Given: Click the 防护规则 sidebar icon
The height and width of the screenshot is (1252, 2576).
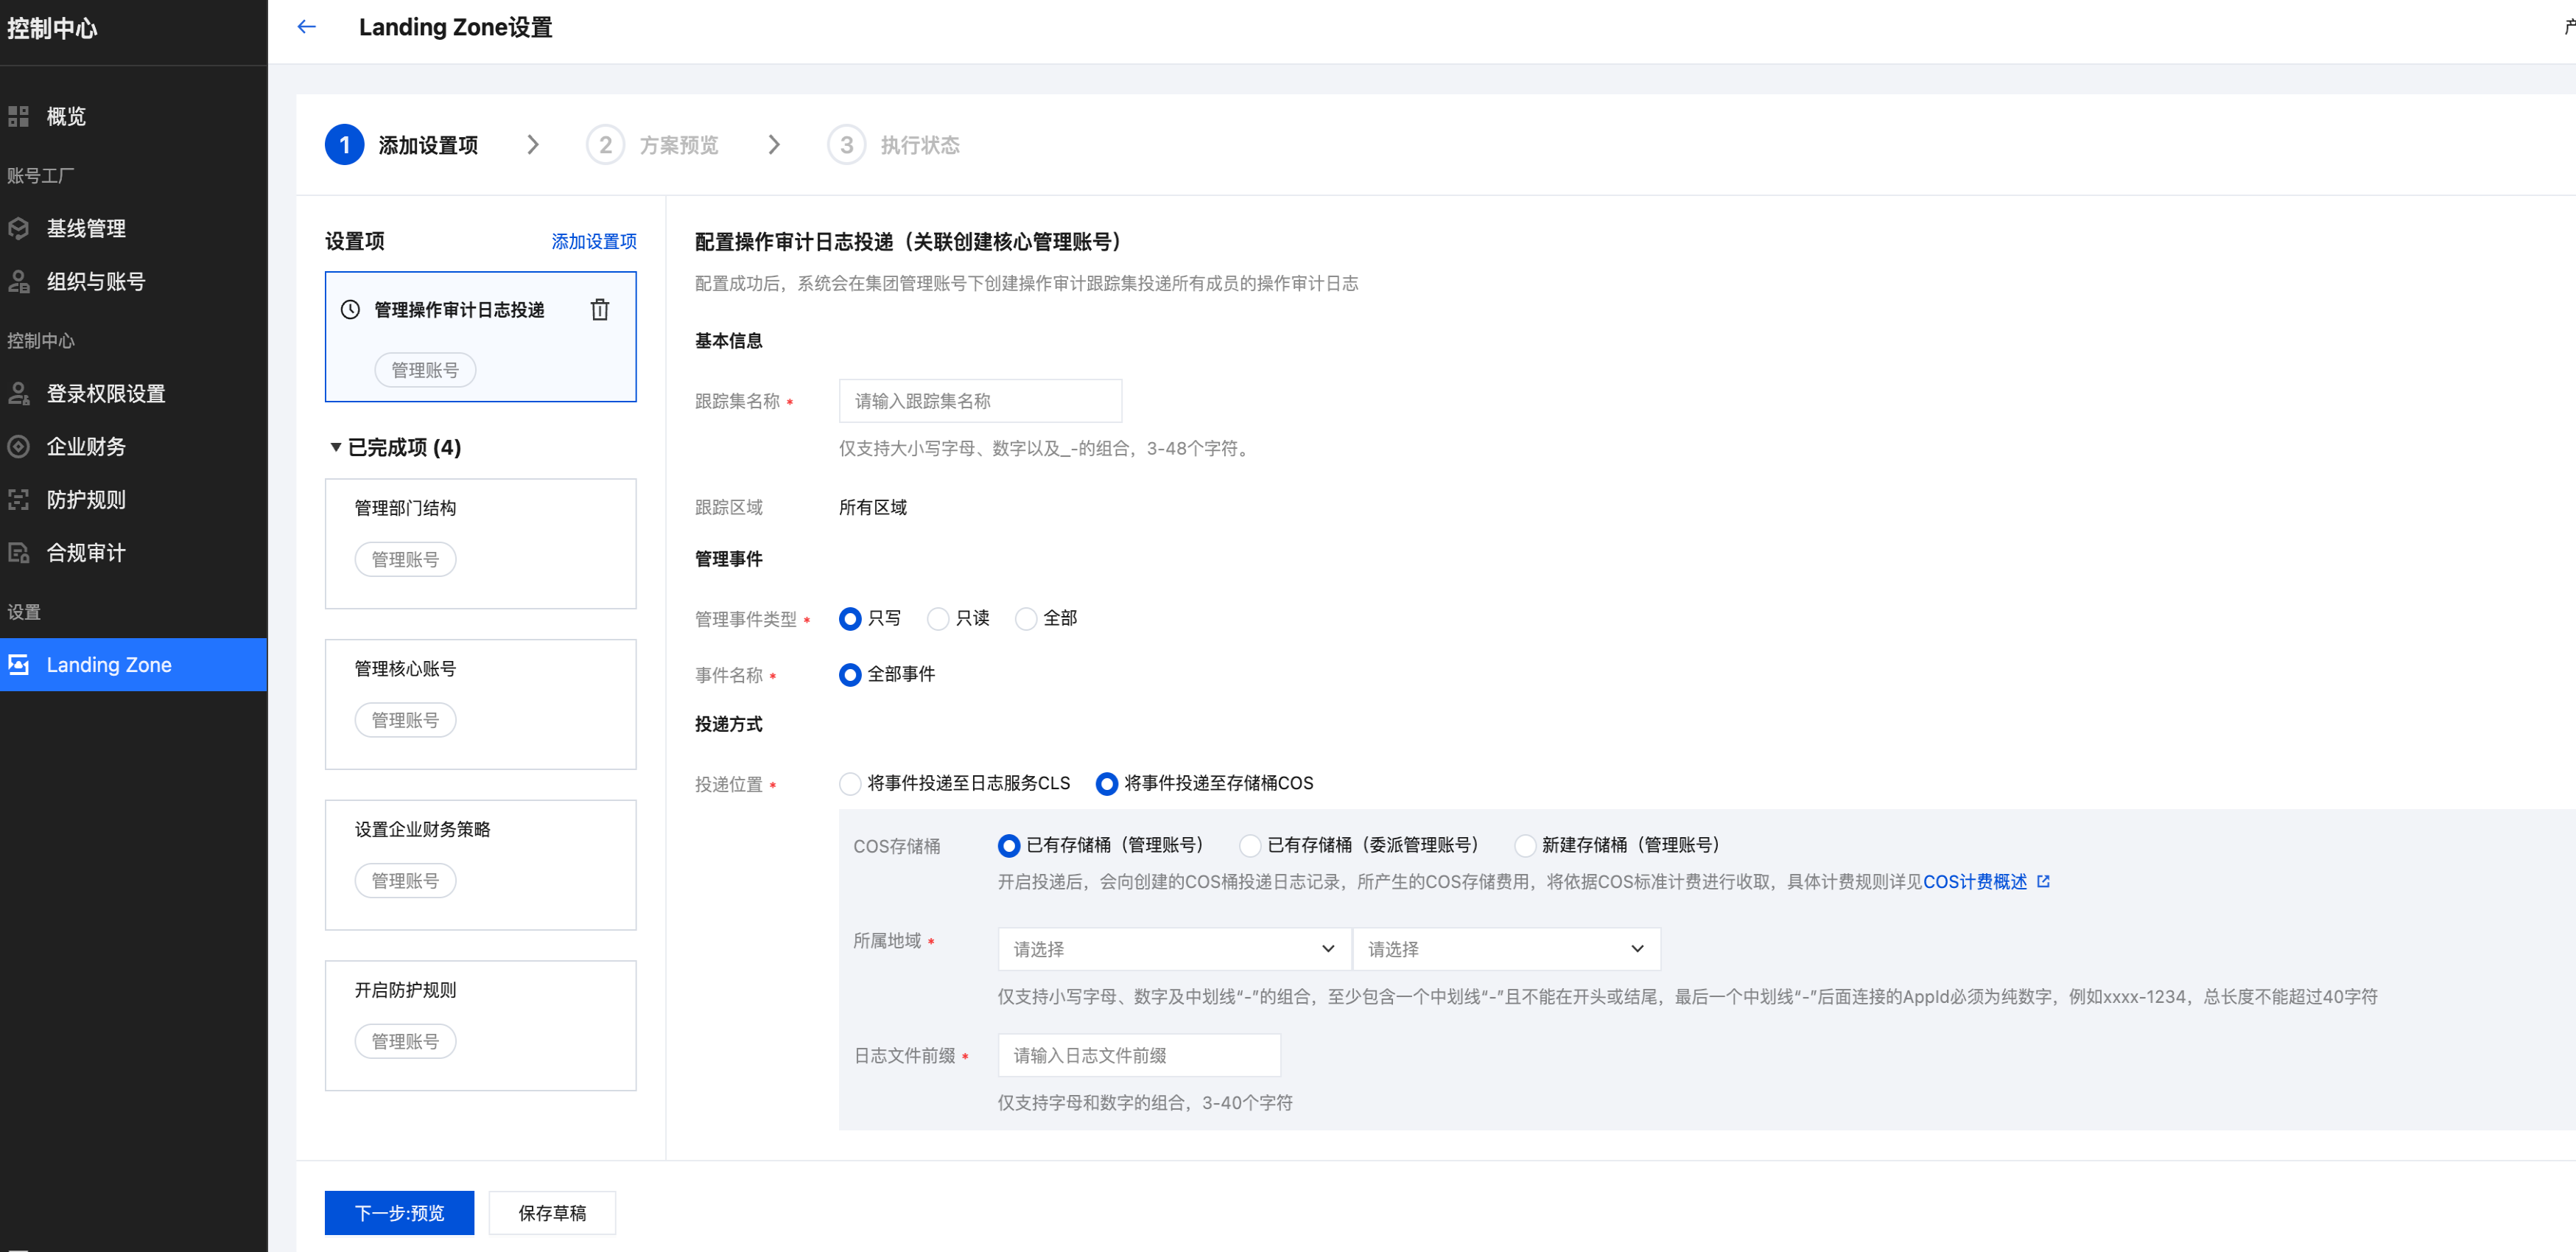Looking at the screenshot, I should 19,500.
